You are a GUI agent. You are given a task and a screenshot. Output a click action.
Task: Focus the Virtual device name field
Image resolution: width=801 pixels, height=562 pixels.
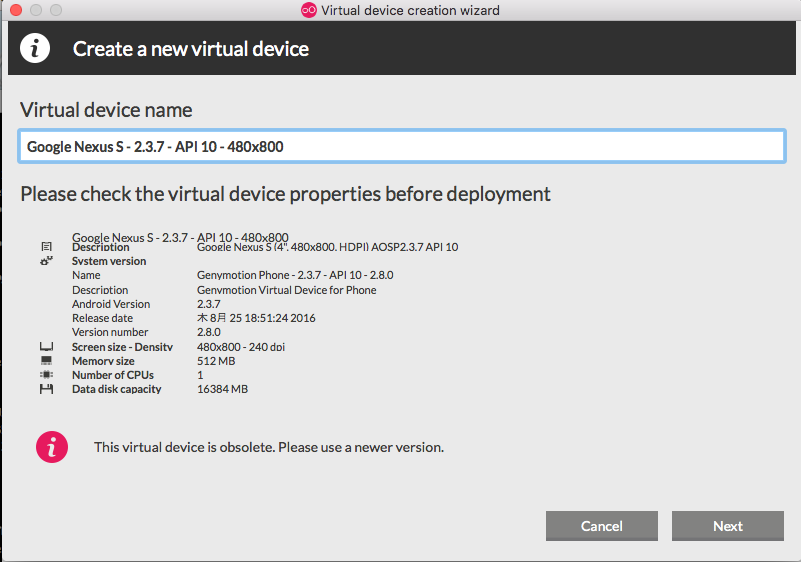pyautogui.click(x=402, y=147)
